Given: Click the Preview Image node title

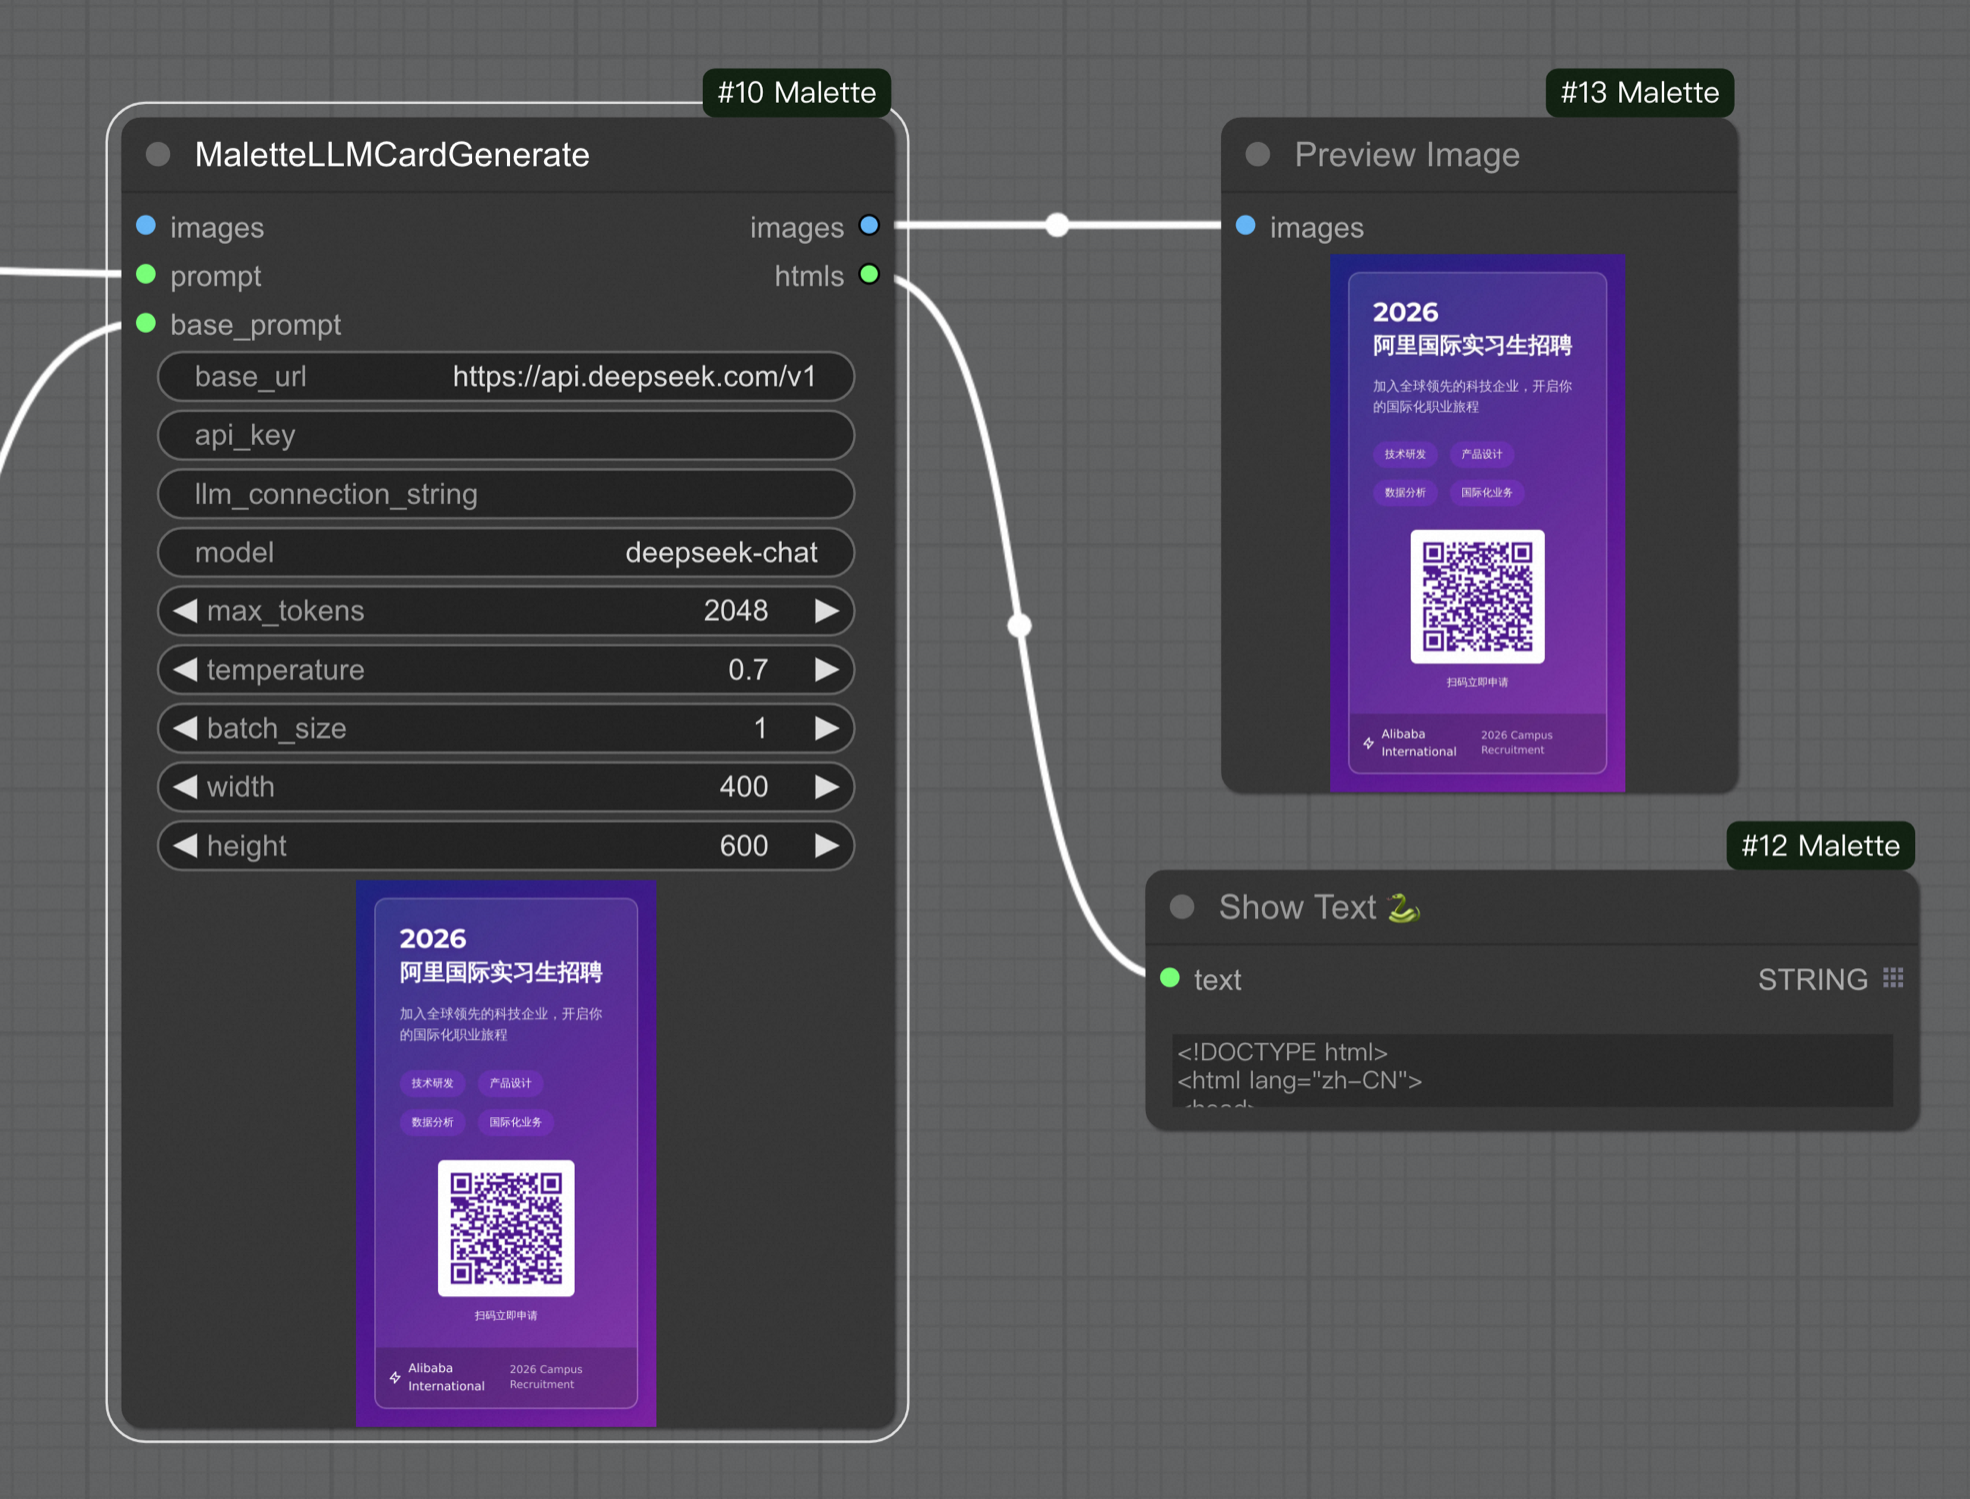Looking at the screenshot, I should (1407, 155).
